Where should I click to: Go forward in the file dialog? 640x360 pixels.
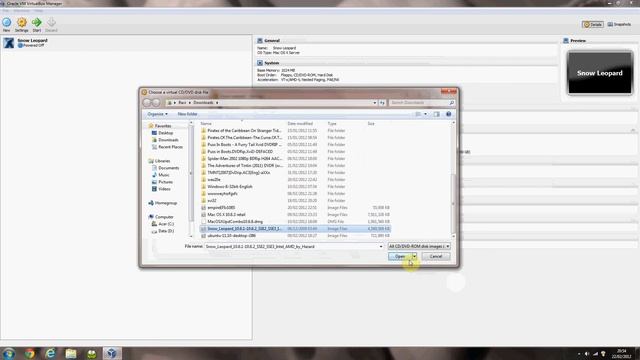point(156,103)
